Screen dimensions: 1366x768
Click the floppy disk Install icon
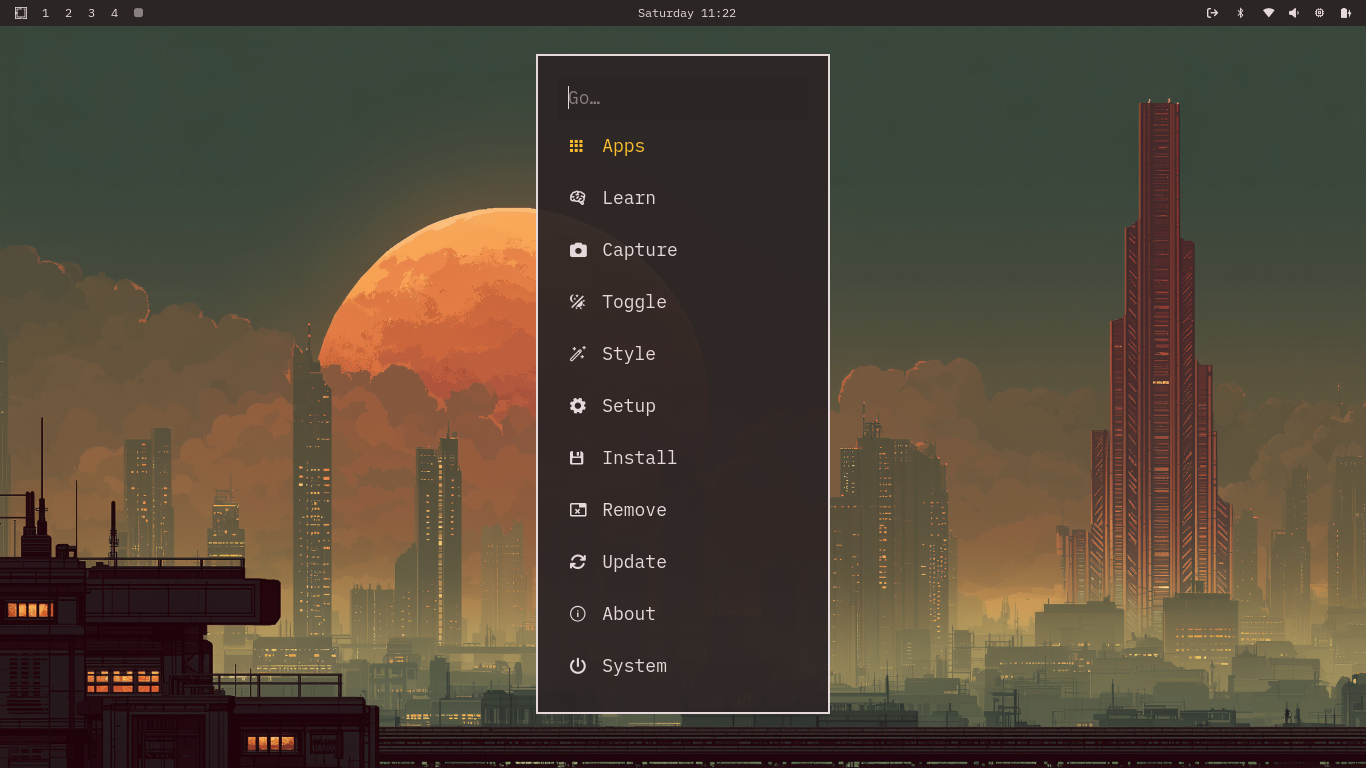coord(577,458)
